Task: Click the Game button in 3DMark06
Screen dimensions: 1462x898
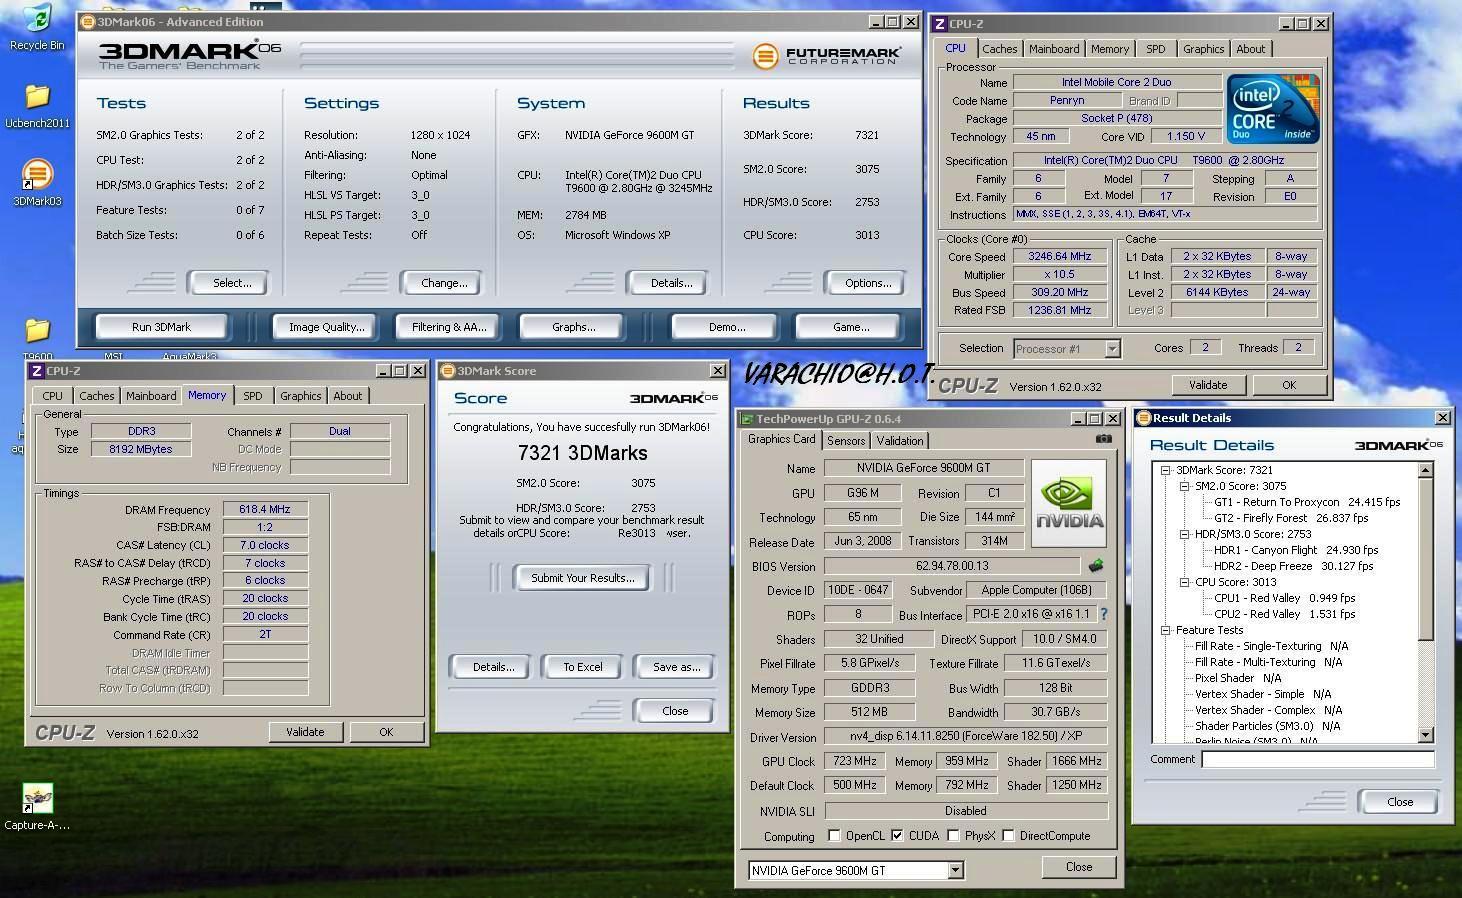Action: click(850, 327)
